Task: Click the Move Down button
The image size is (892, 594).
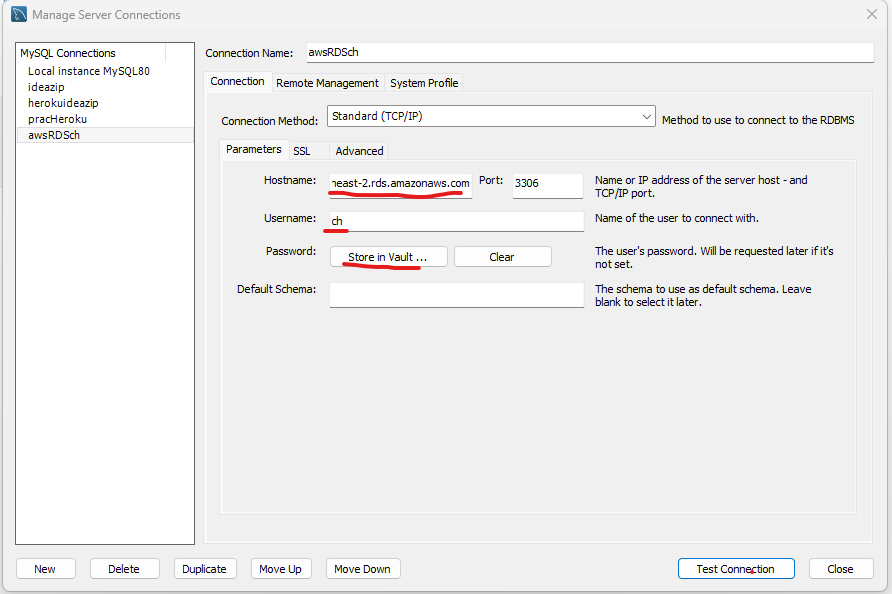Action: 363,568
